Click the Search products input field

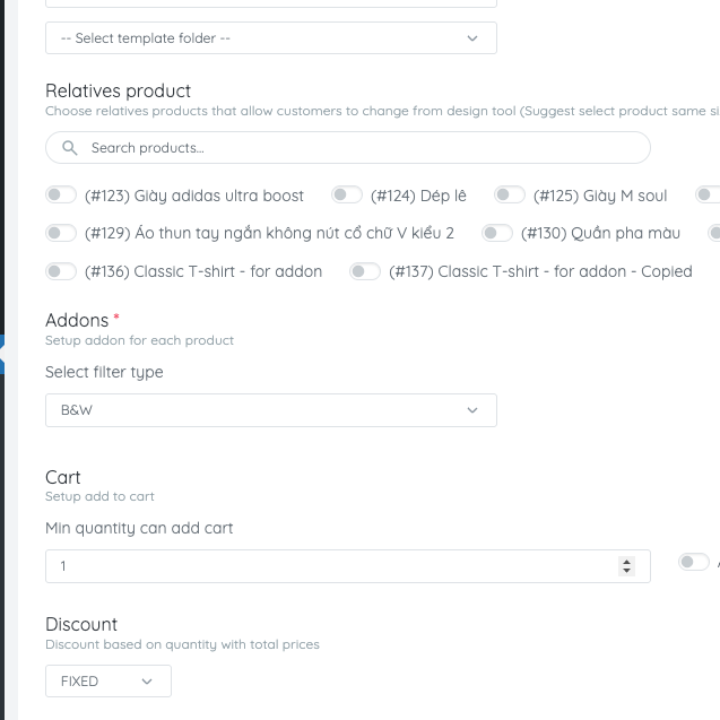[x=360, y=148]
